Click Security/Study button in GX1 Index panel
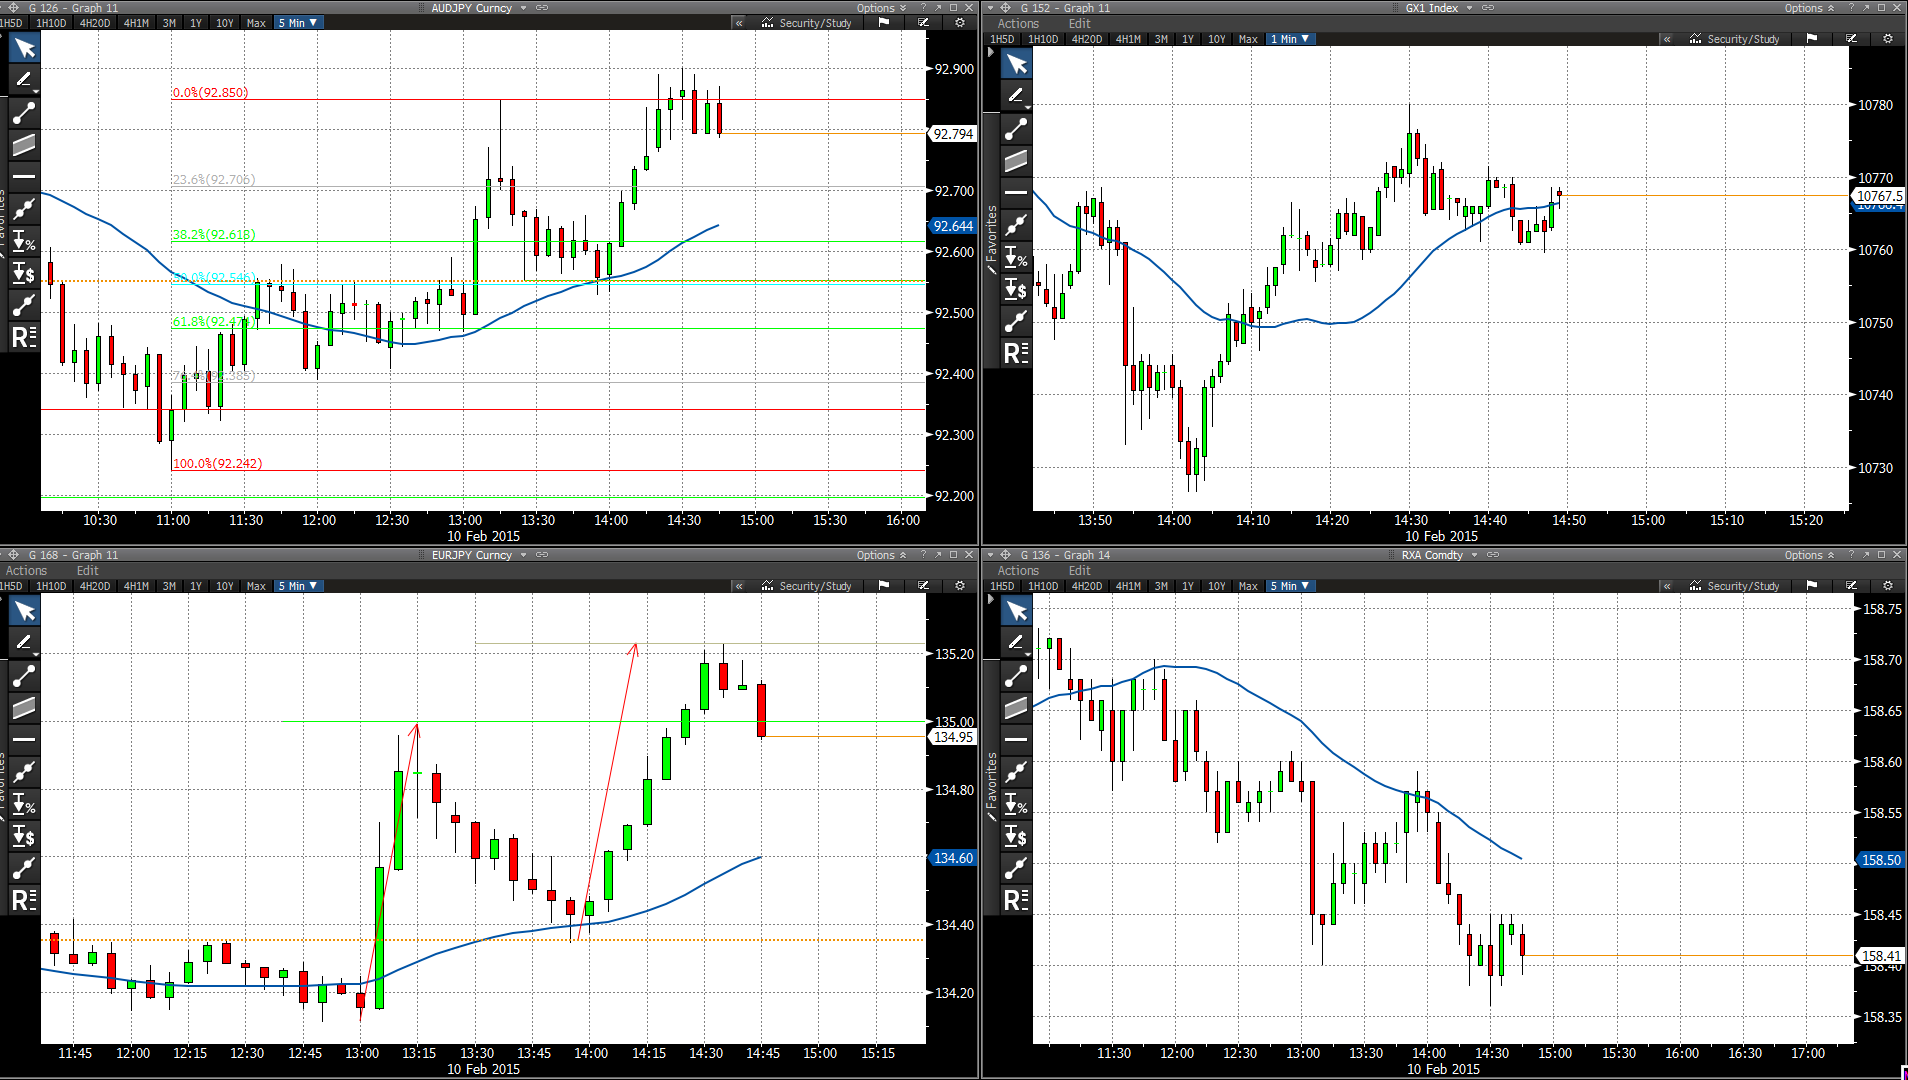1908x1080 pixels. coord(1735,39)
